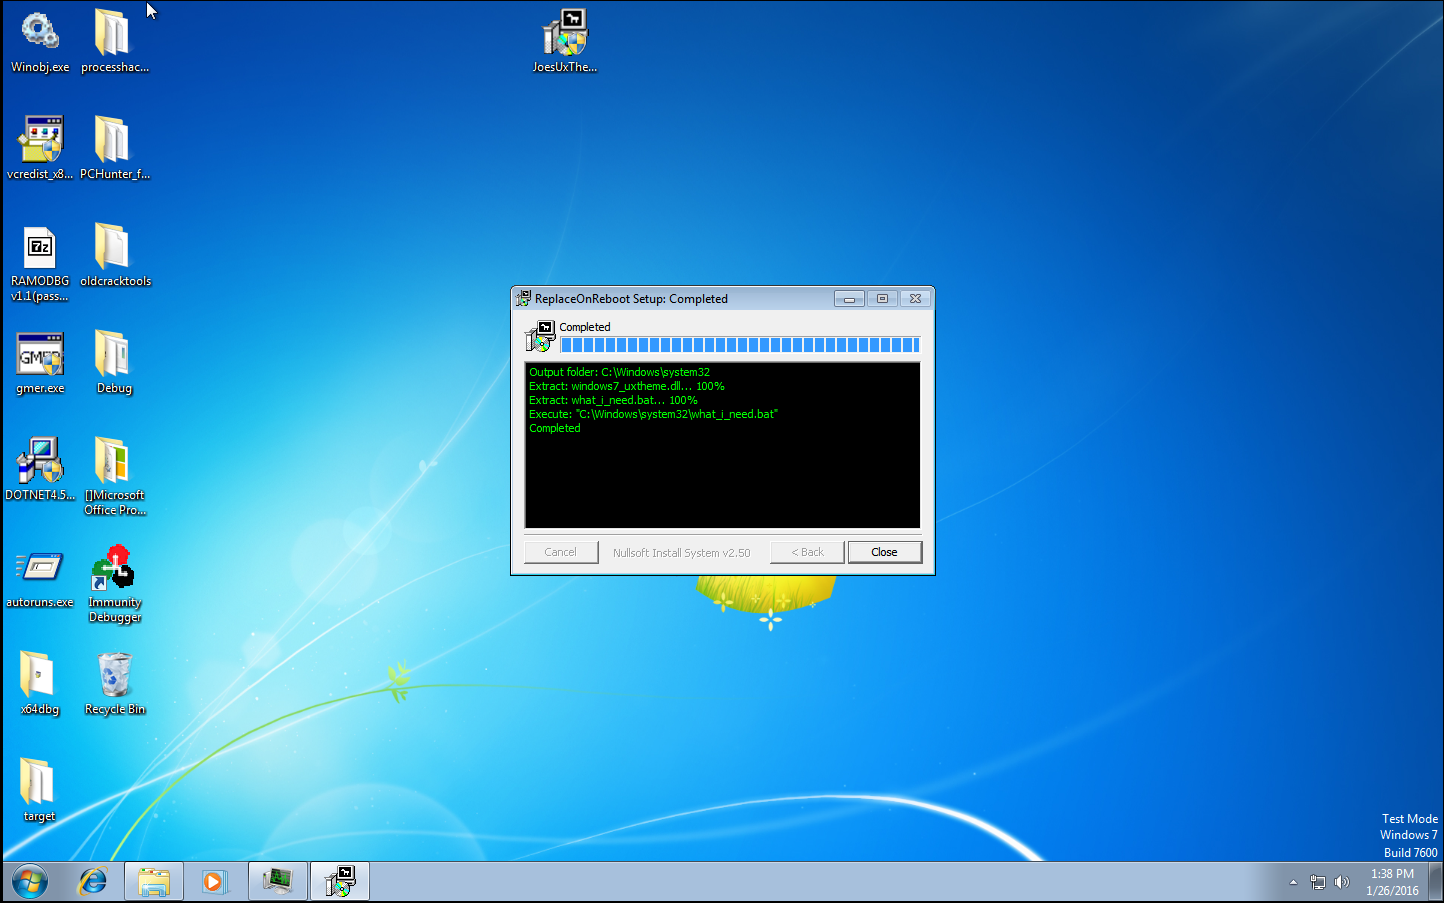Image resolution: width=1444 pixels, height=903 pixels.
Task: Click the 'Output folder: C:\Windows\system32' log line
Action: [x=620, y=372]
